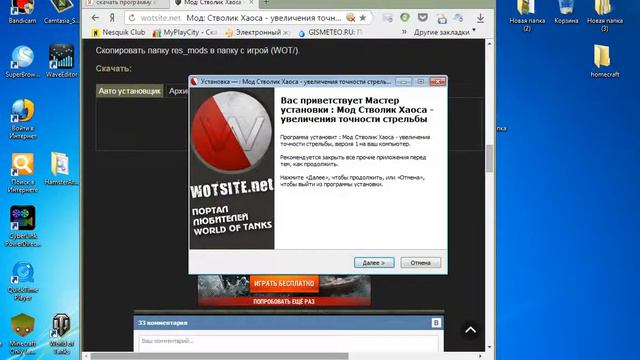The image size is (640, 360).
Task: Click the ИГРАТЬ БЕСПЛАТНО banner button
Action: coord(284,283)
